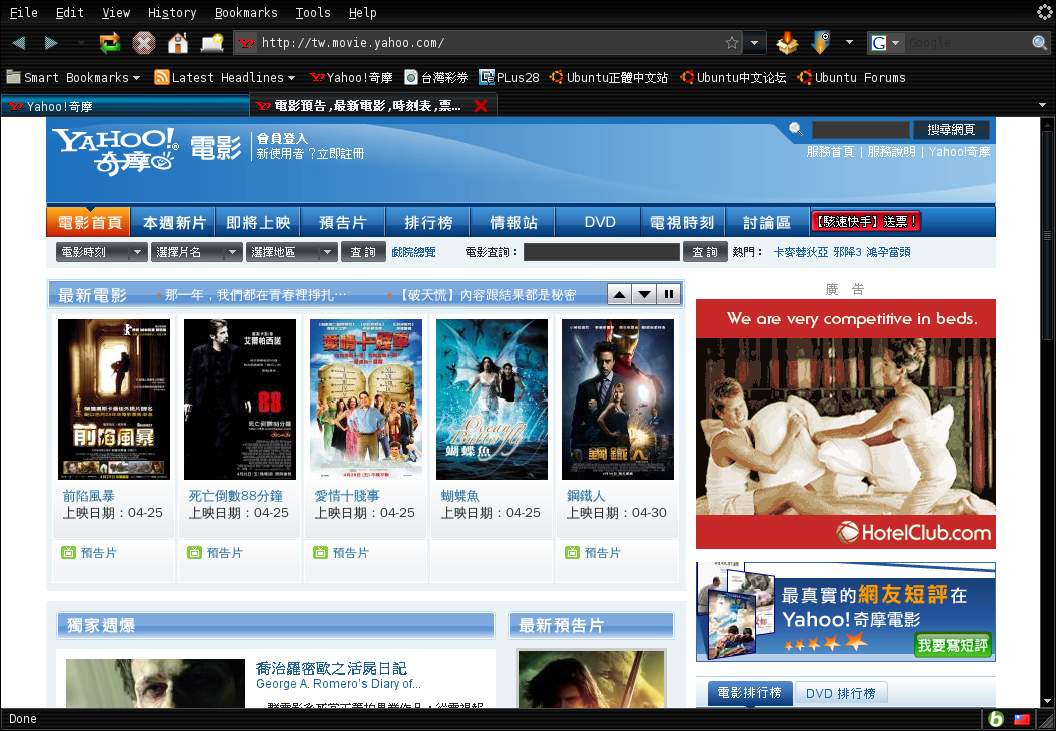Open the DVD nav tab

pos(599,222)
